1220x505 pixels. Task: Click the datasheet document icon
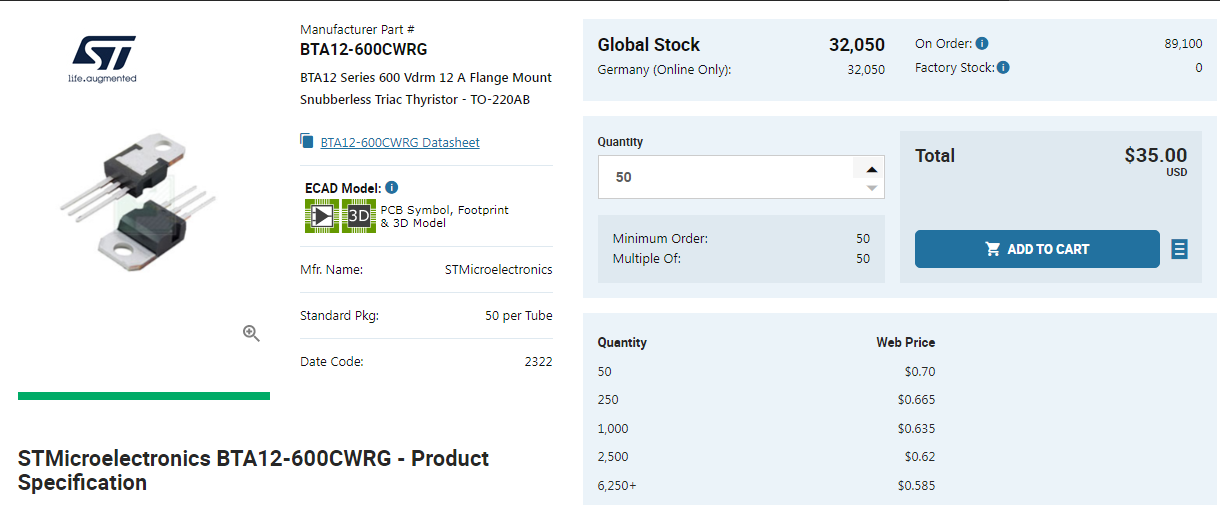[307, 141]
